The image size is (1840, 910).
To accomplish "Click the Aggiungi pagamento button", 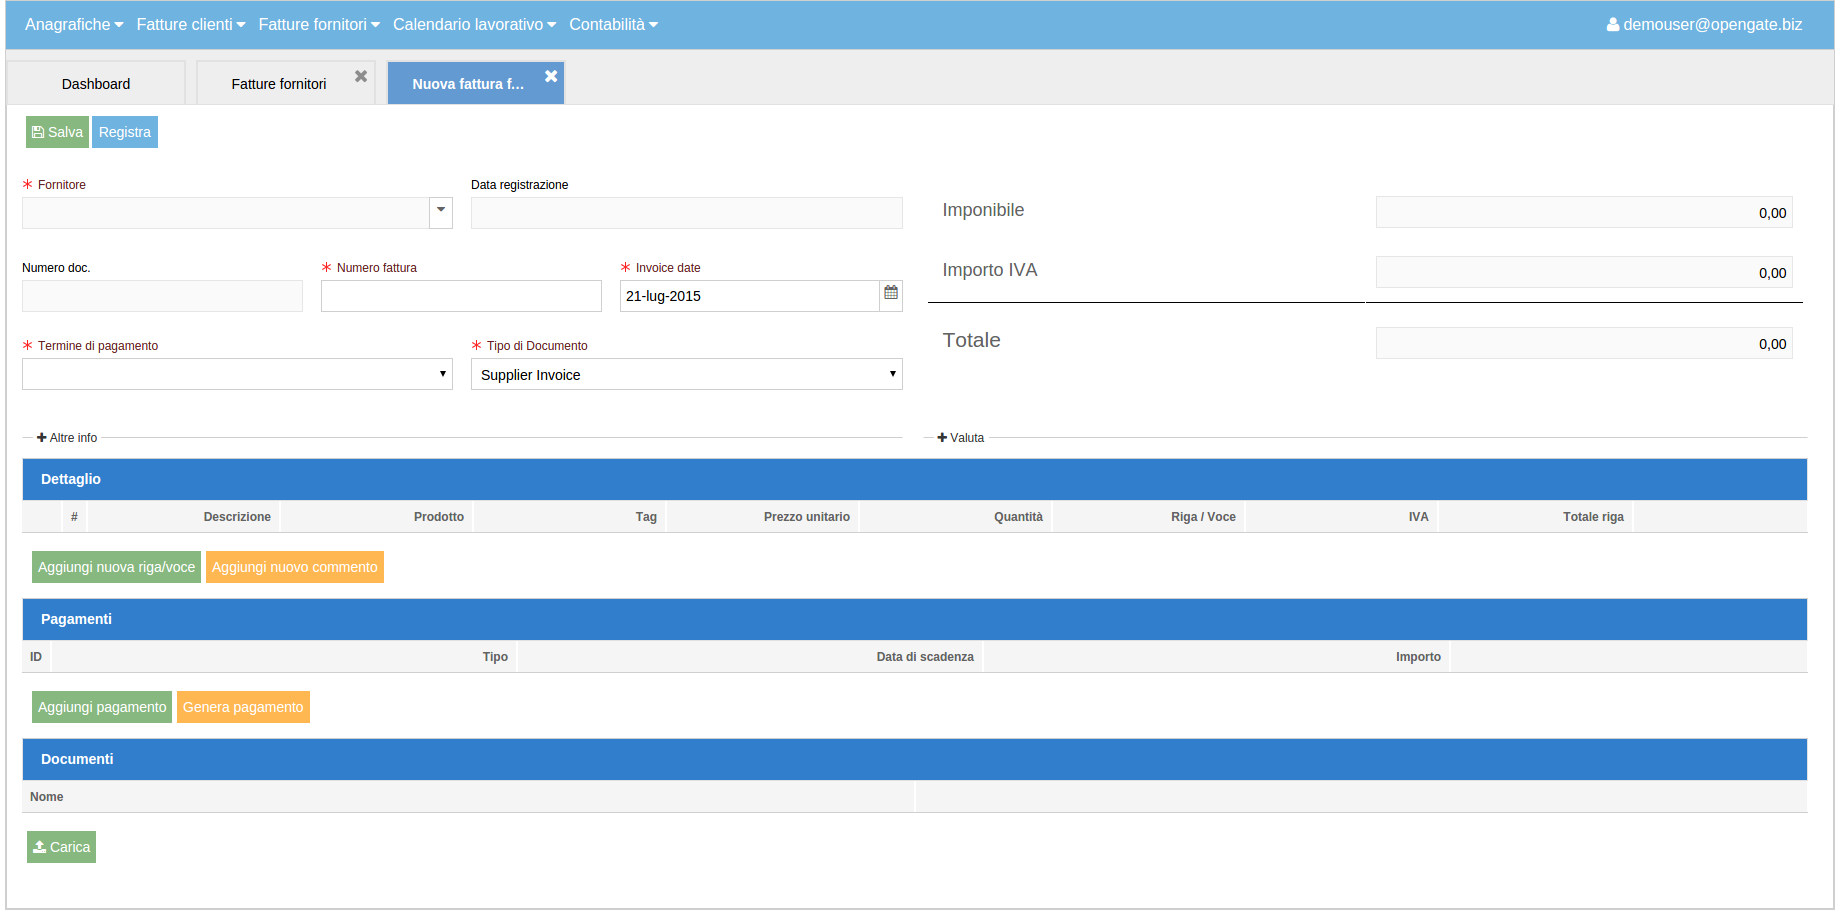I will click(x=102, y=707).
